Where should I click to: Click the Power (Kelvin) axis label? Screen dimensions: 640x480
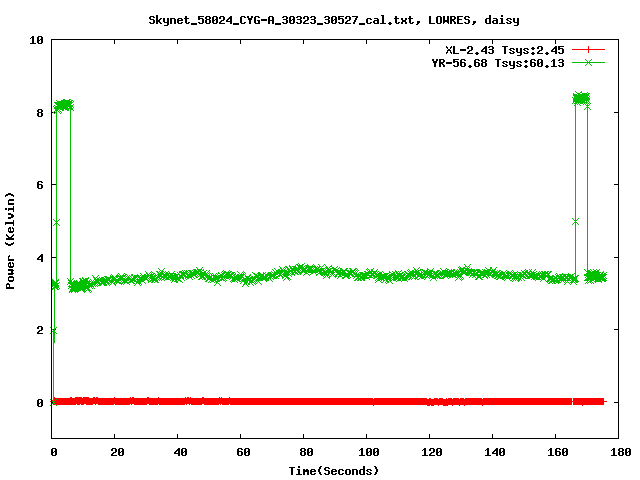point(10,241)
